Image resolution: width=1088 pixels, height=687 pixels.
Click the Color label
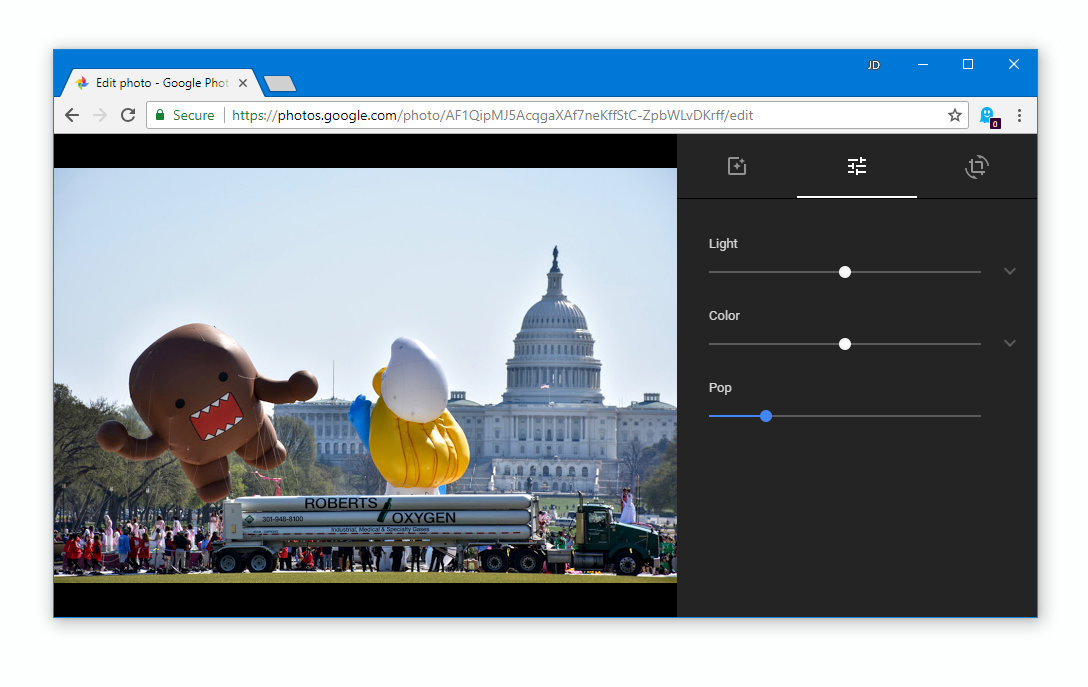click(x=724, y=316)
